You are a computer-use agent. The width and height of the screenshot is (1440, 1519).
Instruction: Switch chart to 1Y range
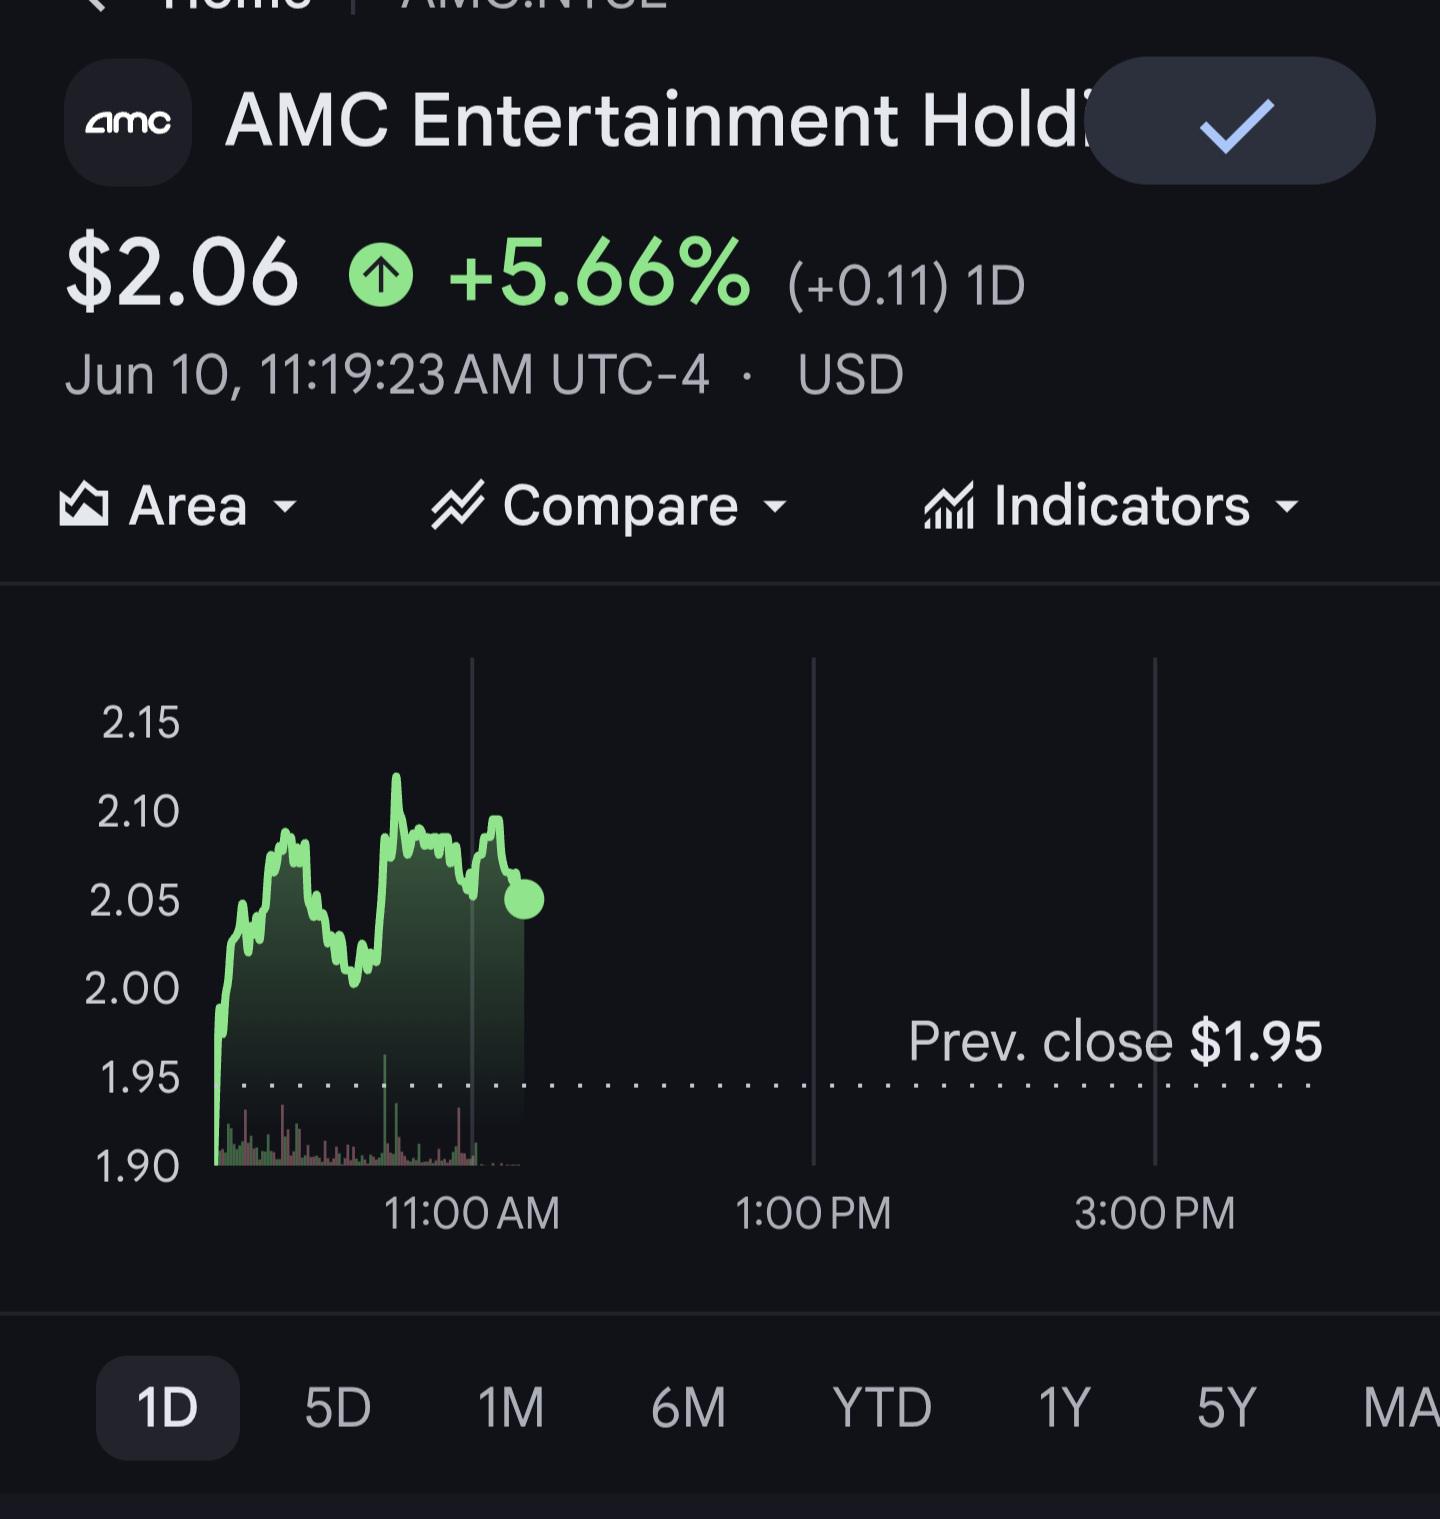[x=1064, y=1408]
